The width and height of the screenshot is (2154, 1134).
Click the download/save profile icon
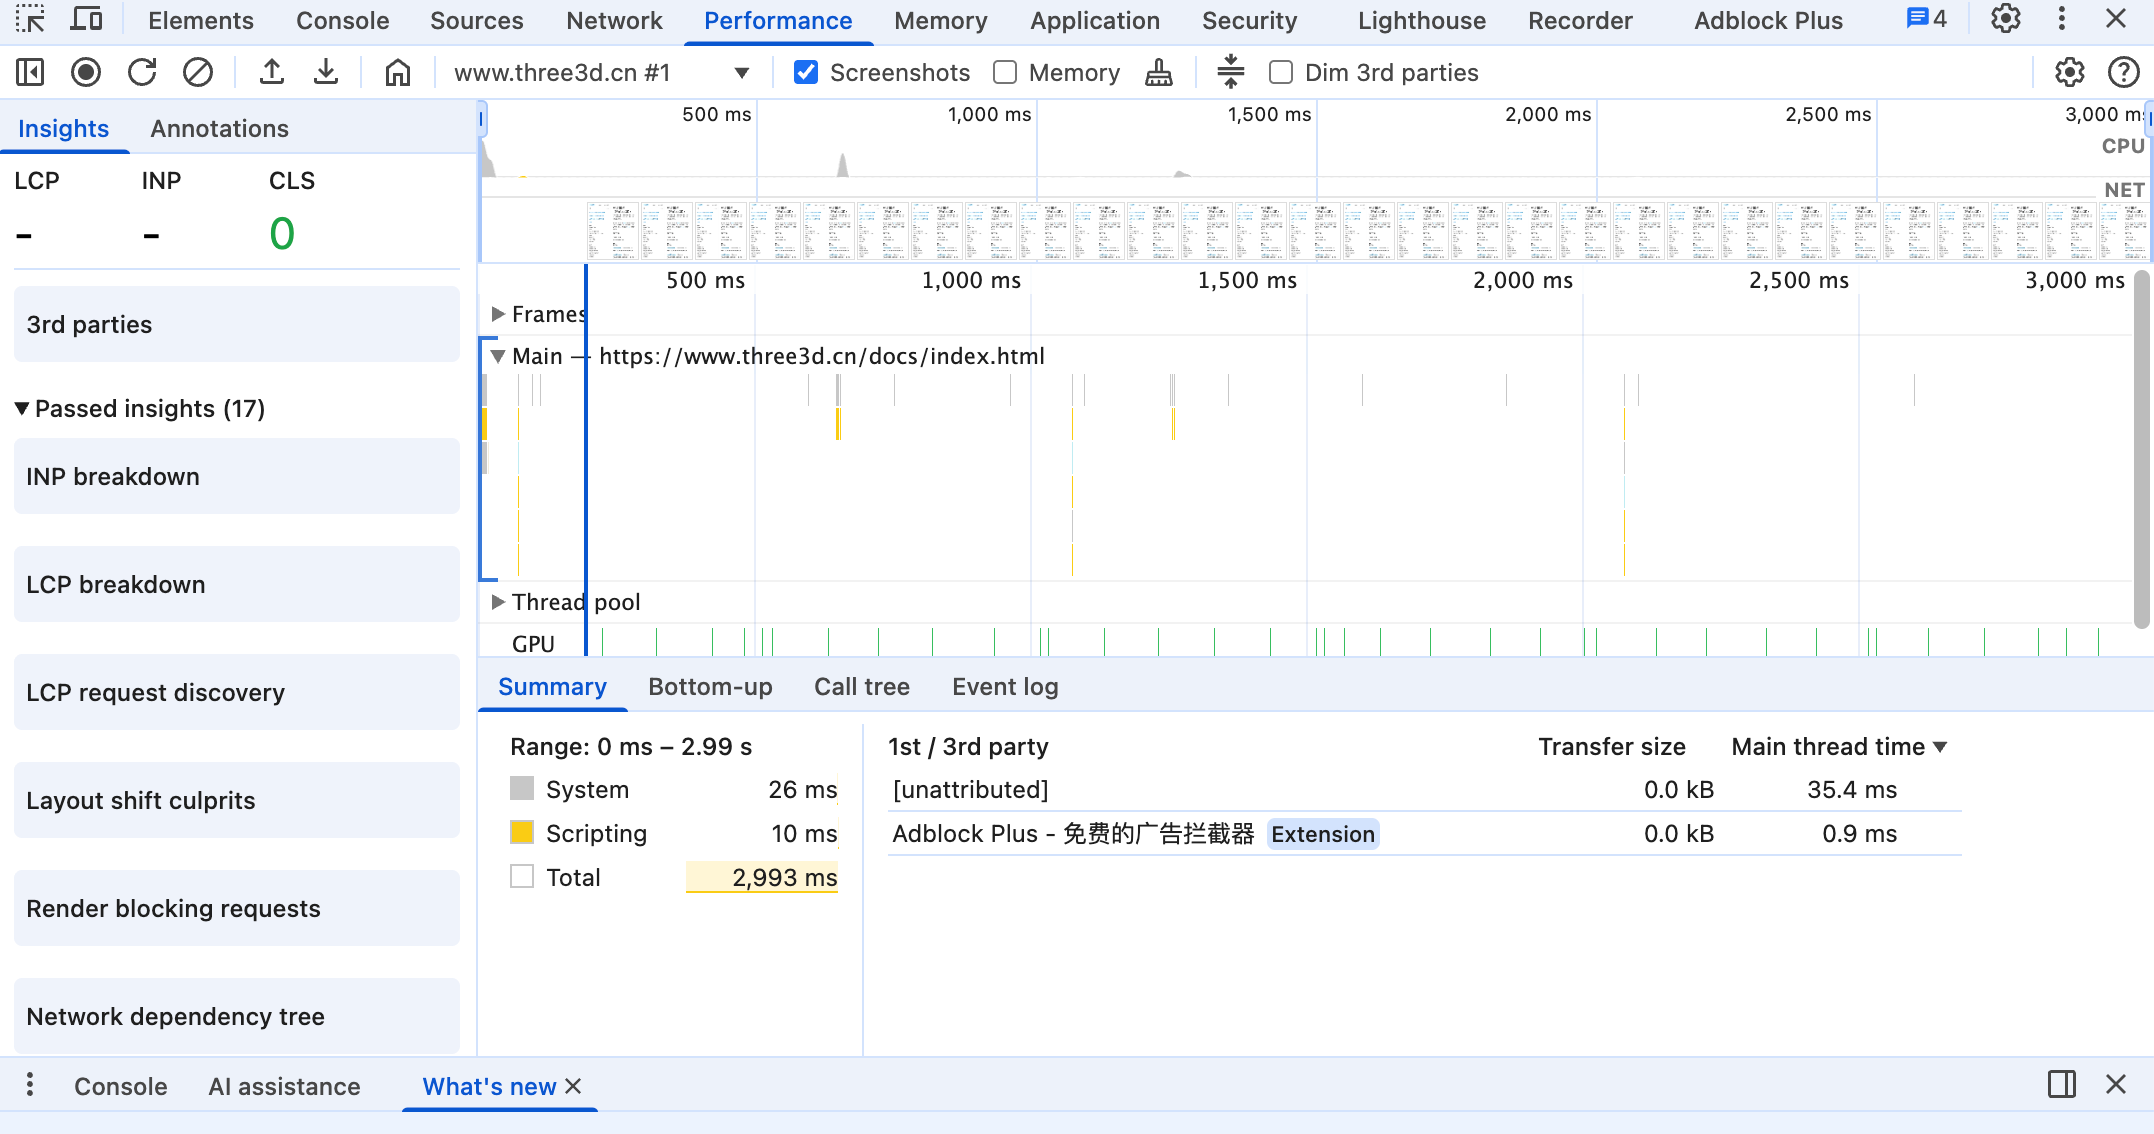click(x=326, y=72)
